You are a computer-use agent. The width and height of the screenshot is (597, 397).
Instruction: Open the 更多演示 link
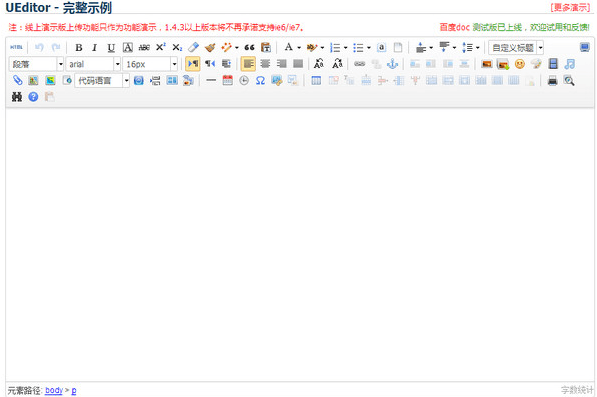pyautogui.click(x=570, y=8)
